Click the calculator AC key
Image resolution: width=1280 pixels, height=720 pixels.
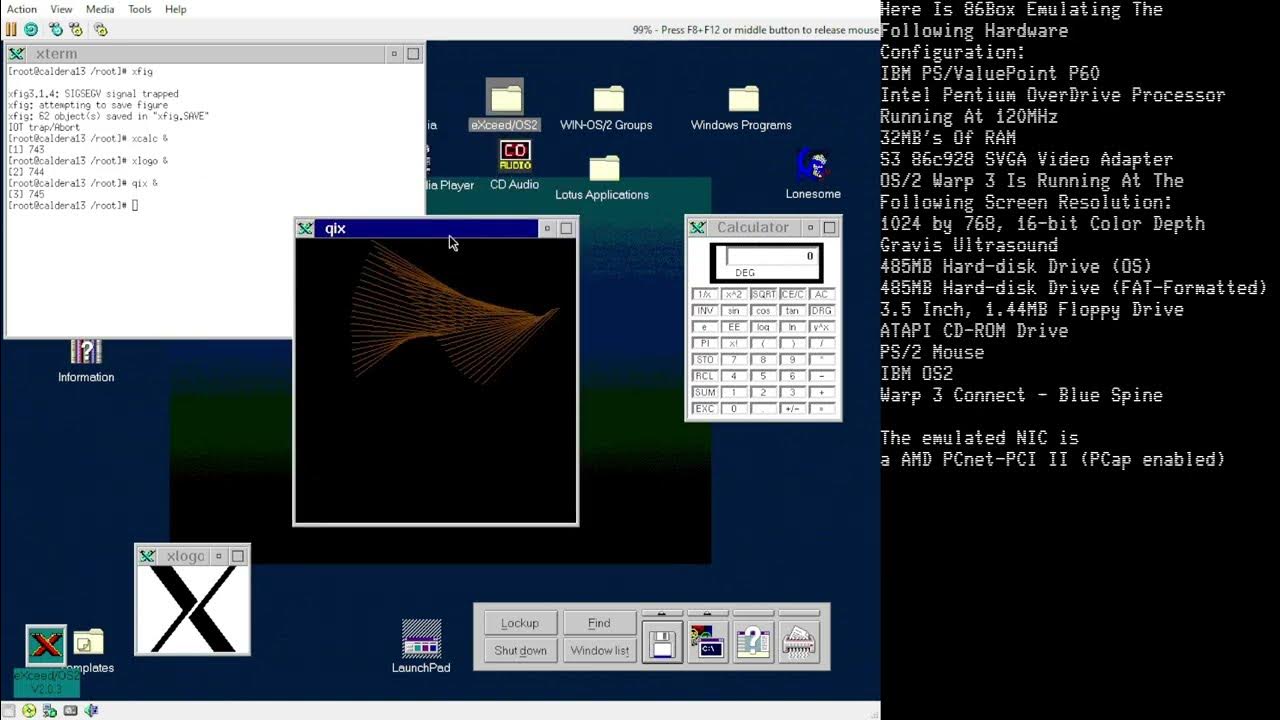pyautogui.click(x=821, y=295)
